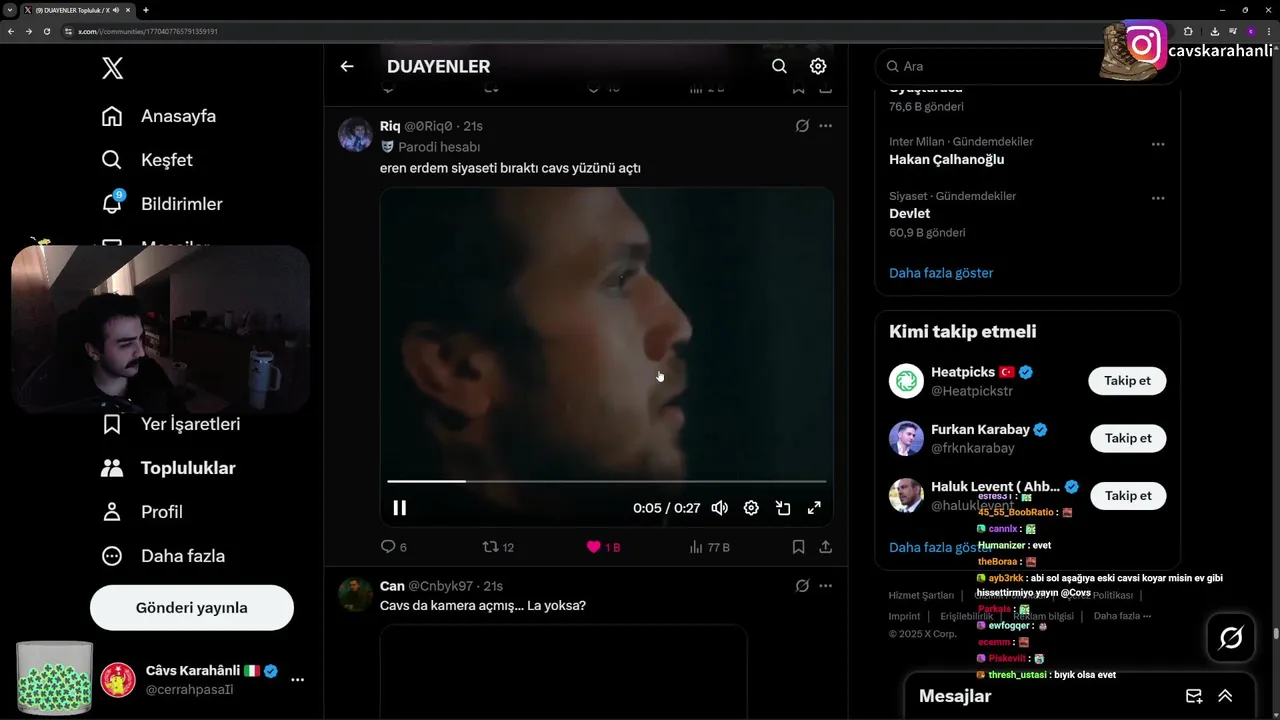This screenshot has width=1280, height=720.
Task: Open Profil page
Action: coord(142,512)
